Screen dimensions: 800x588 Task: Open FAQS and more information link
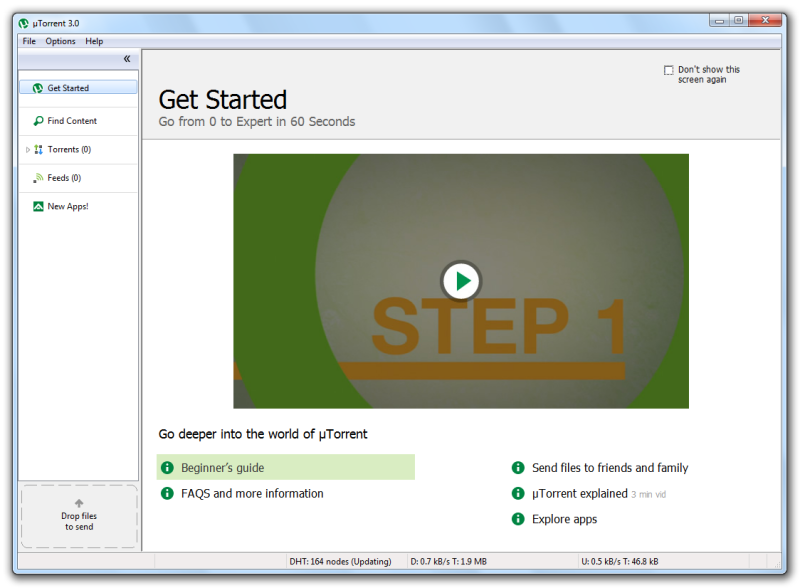click(x=252, y=494)
